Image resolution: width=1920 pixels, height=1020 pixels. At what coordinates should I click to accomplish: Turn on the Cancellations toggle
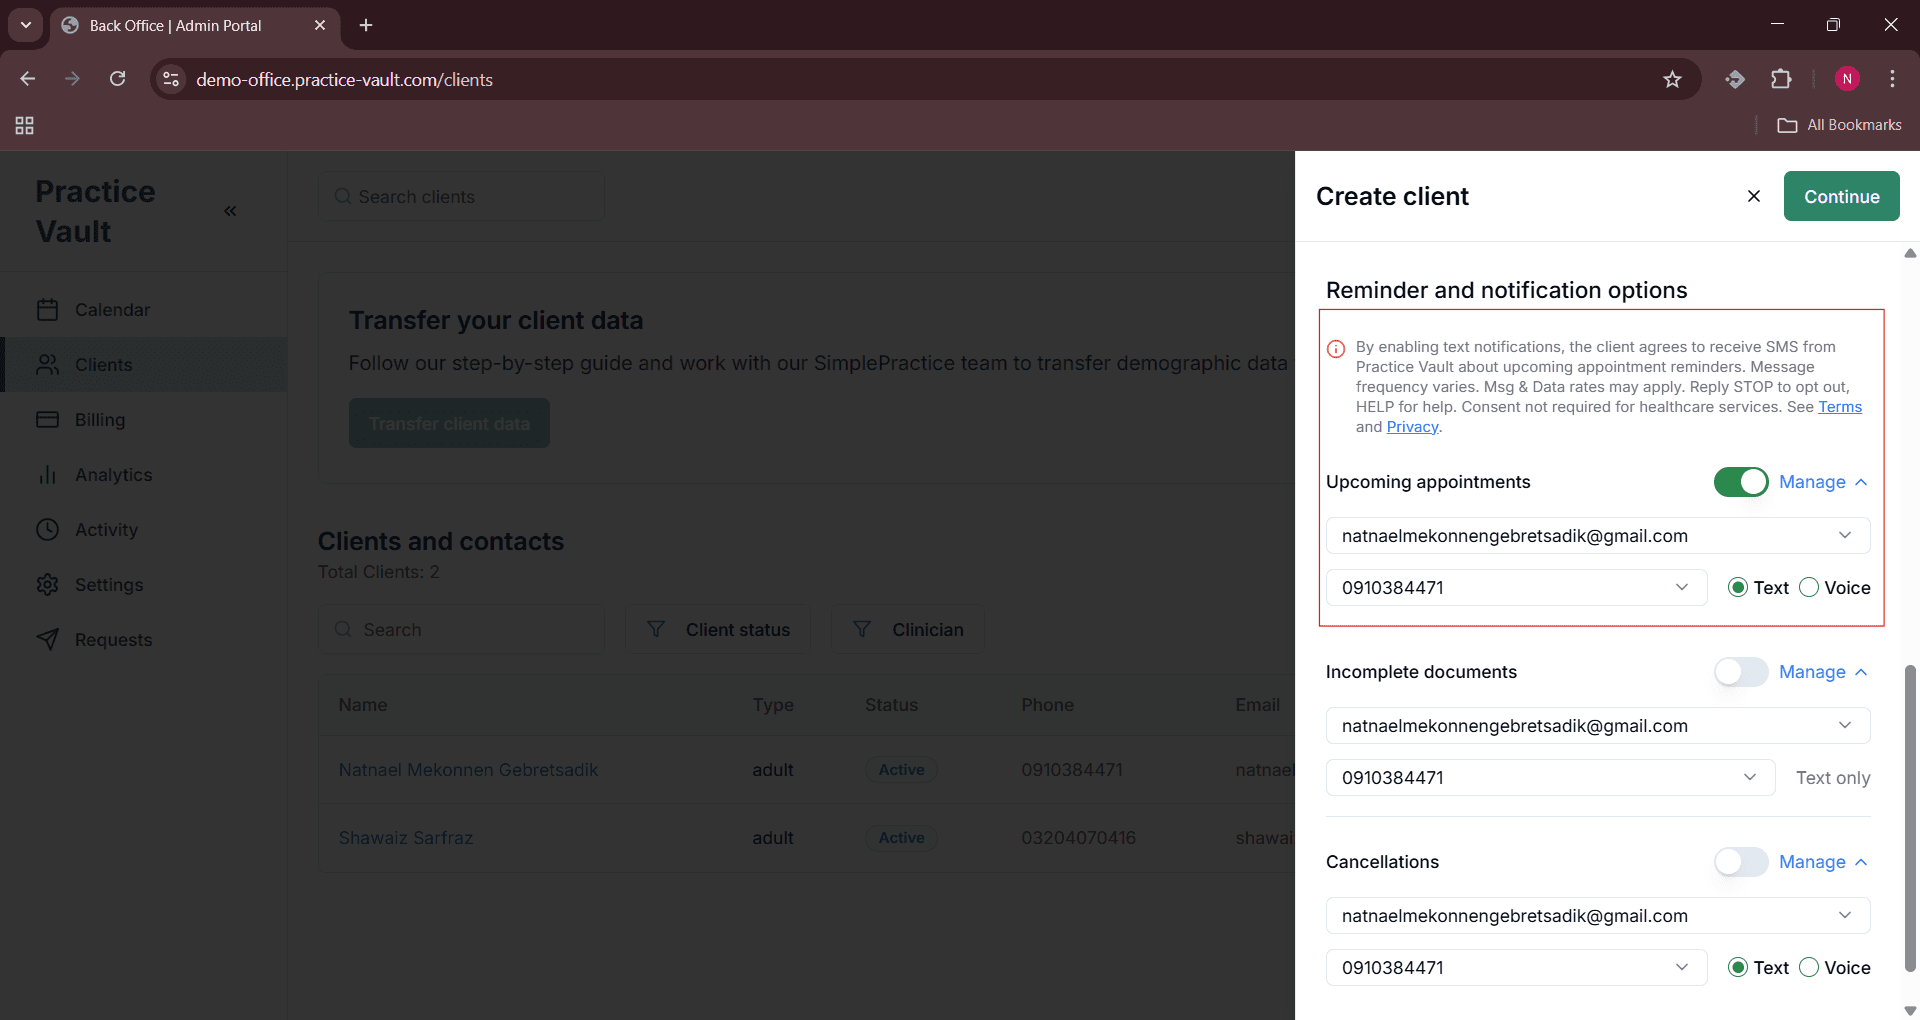pos(1740,862)
